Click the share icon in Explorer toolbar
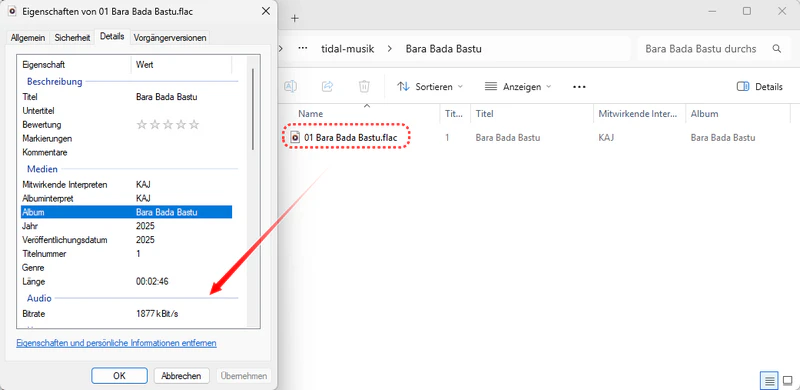Viewport: 800px width, 390px height. (x=327, y=86)
